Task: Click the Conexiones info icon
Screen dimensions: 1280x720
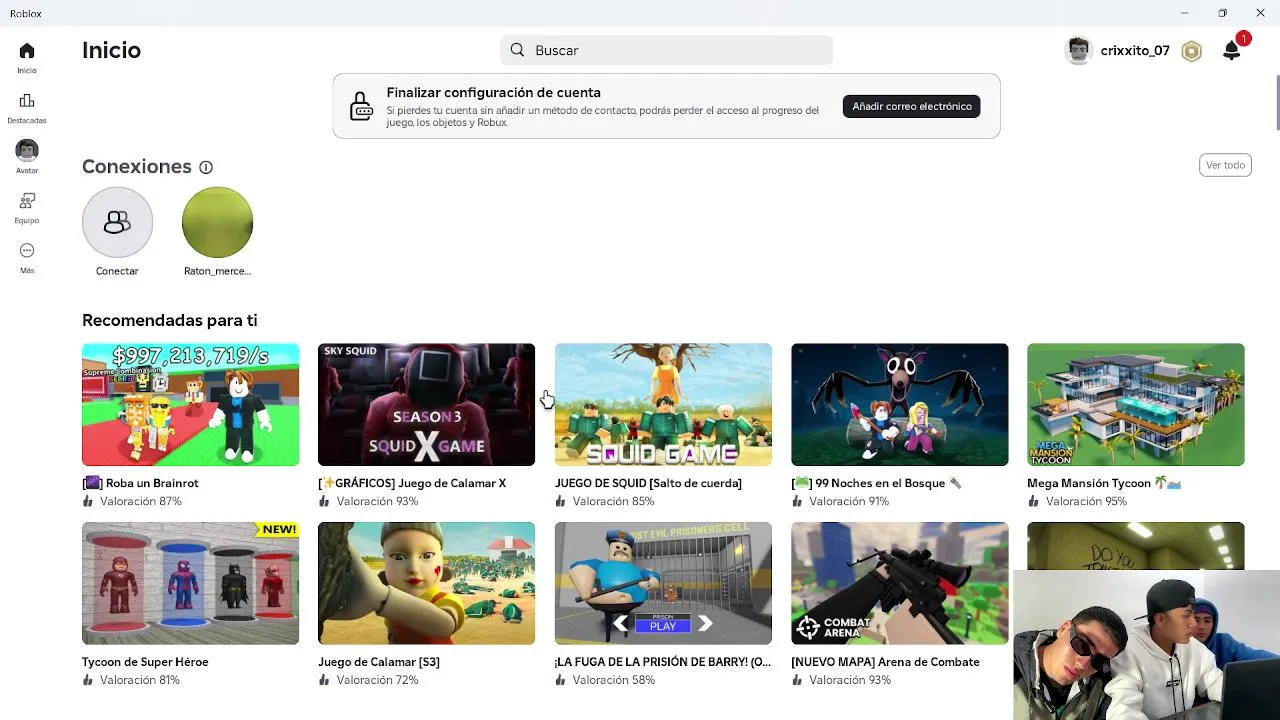Action: coord(206,167)
